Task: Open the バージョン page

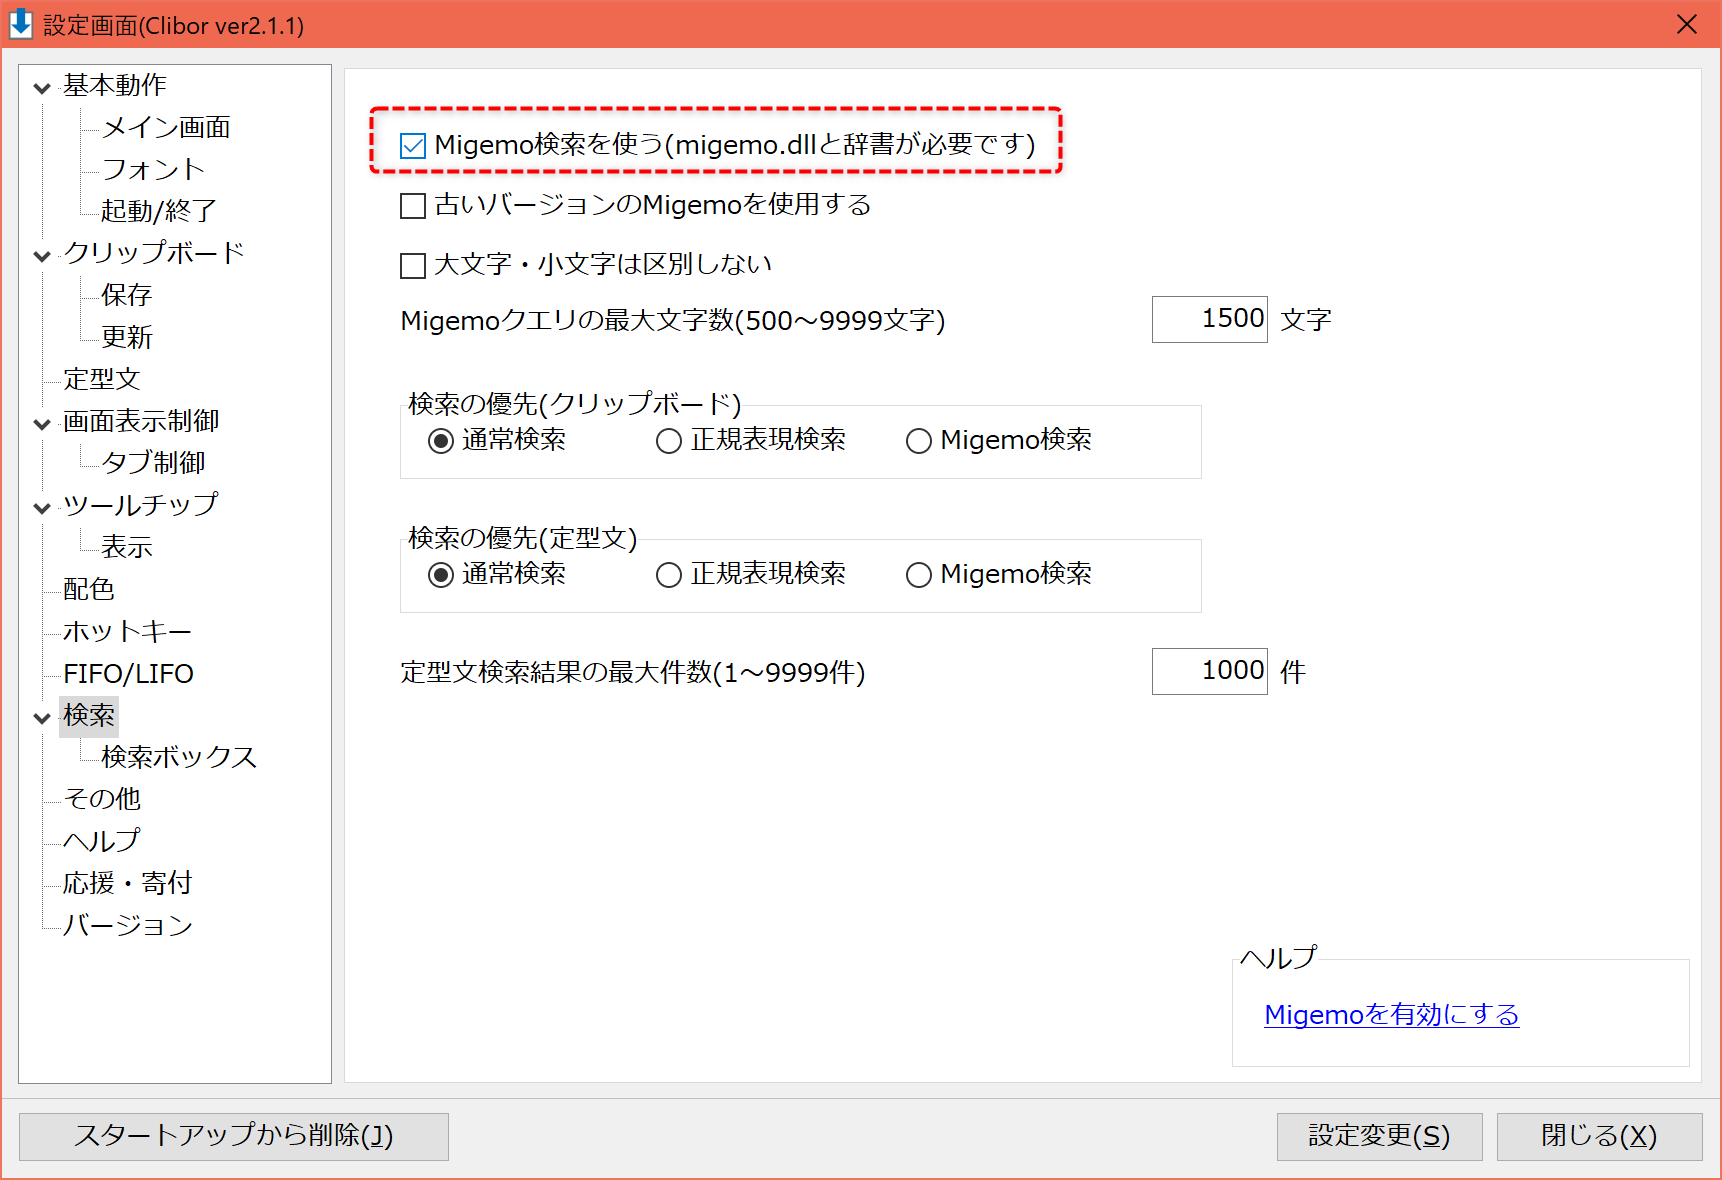Action: click(x=128, y=925)
